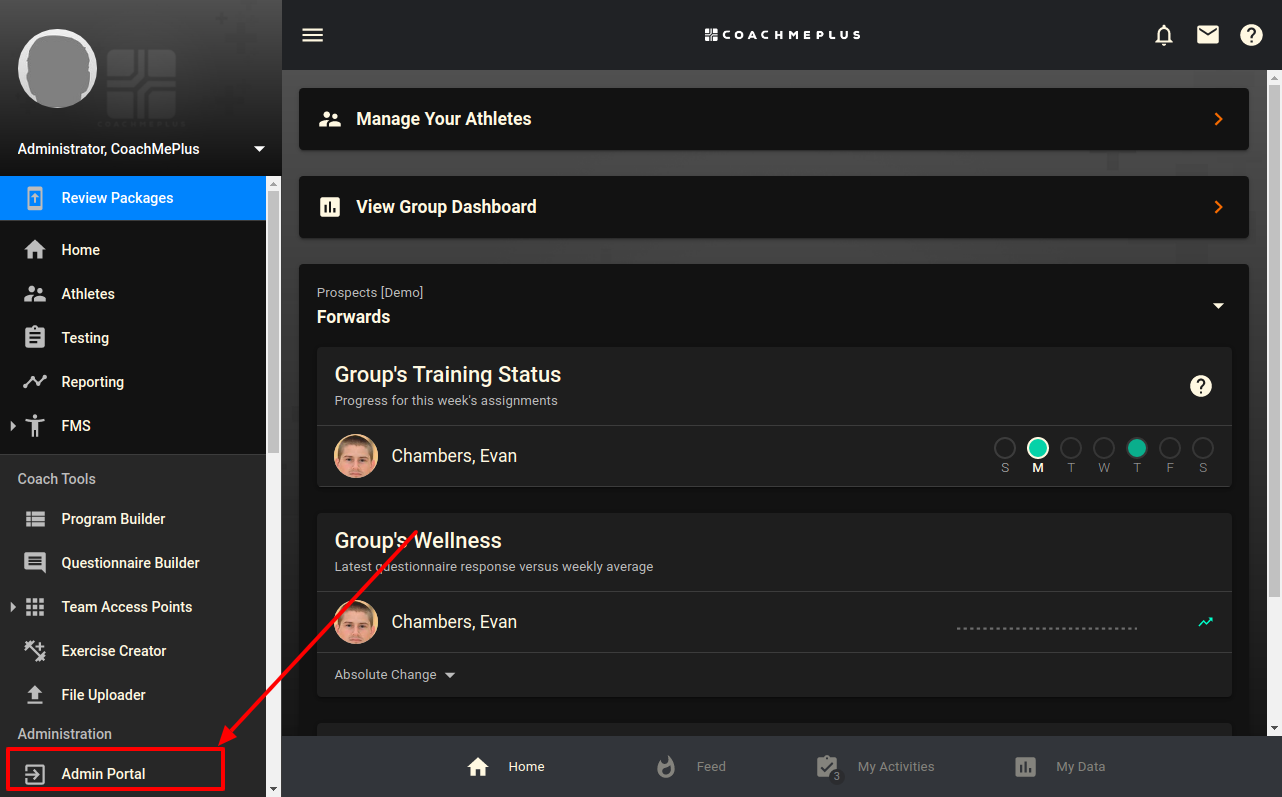Click the Feed flame icon
This screenshot has width=1282, height=797.
[x=666, y=767]
